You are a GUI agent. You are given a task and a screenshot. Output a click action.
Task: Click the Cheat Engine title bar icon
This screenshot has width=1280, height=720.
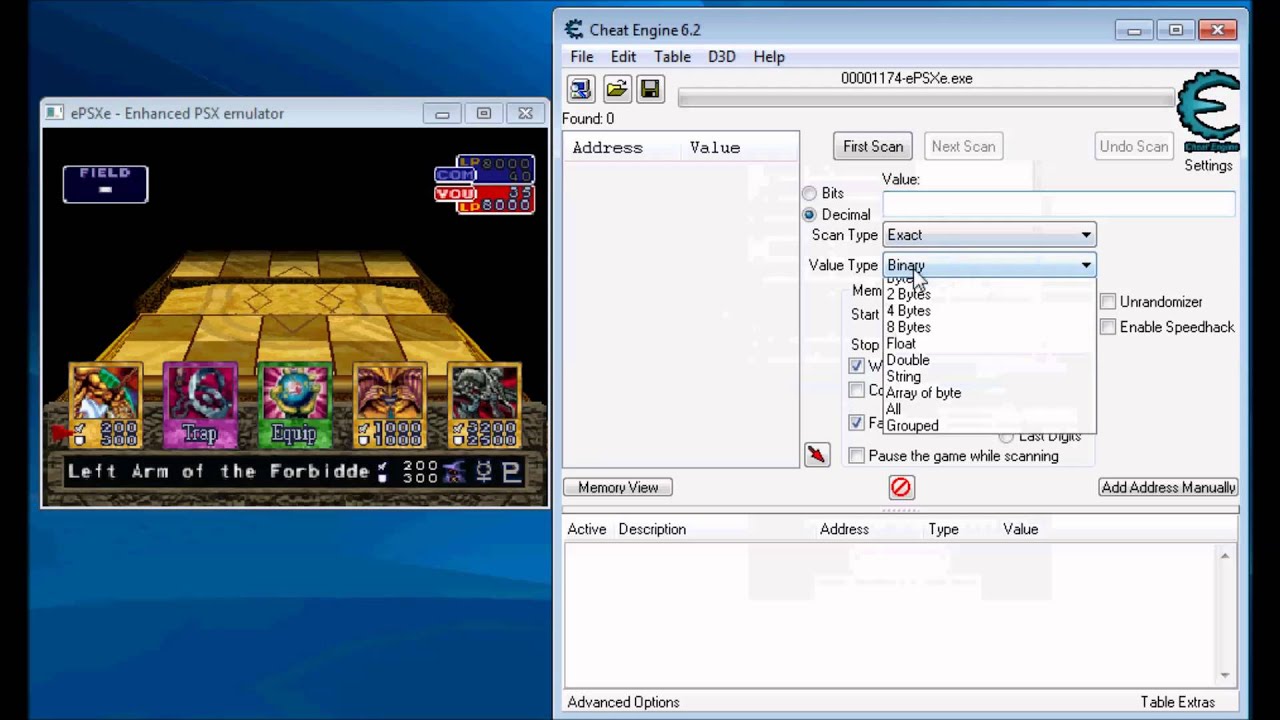point(573,30)
